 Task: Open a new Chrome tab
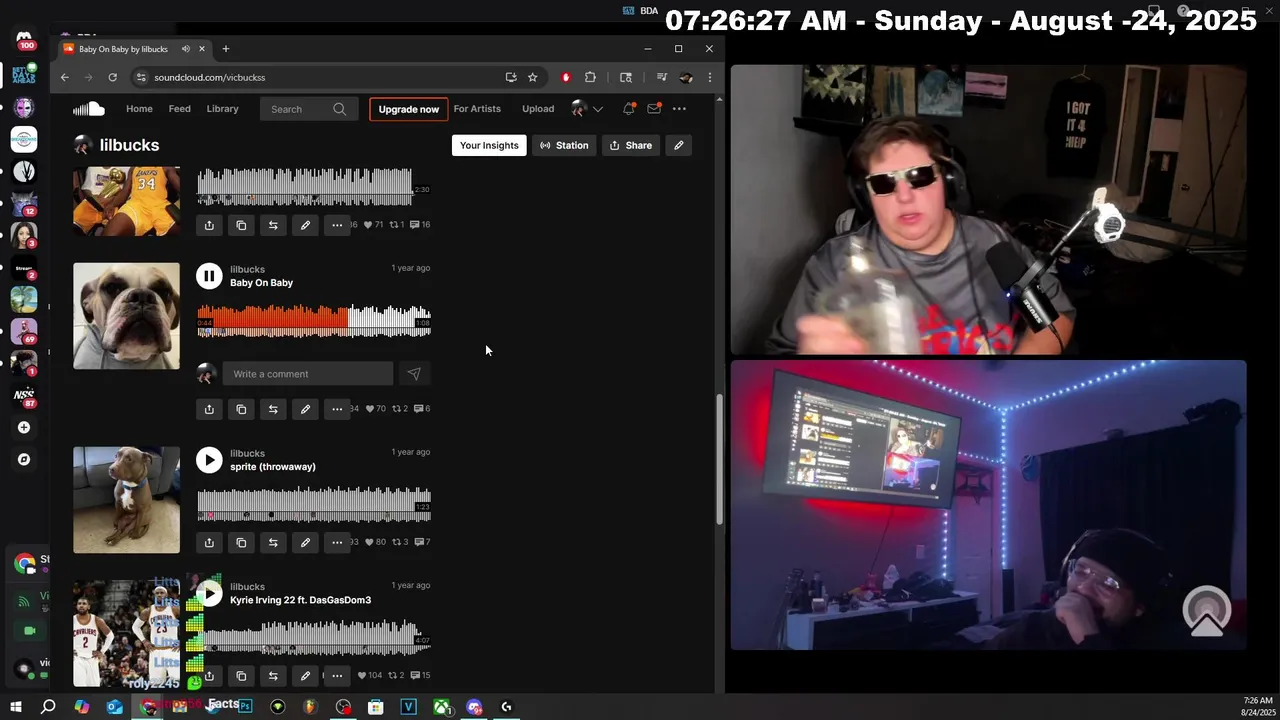pos(226,49)
